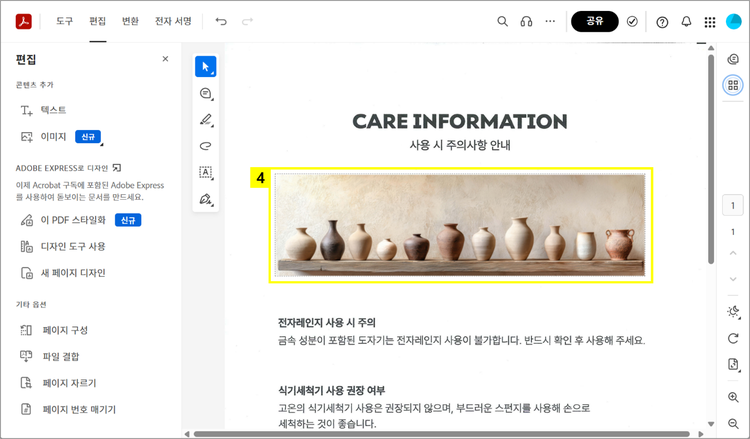
Task: Select the comment bubble tool
Action: (x=206, y=93)
